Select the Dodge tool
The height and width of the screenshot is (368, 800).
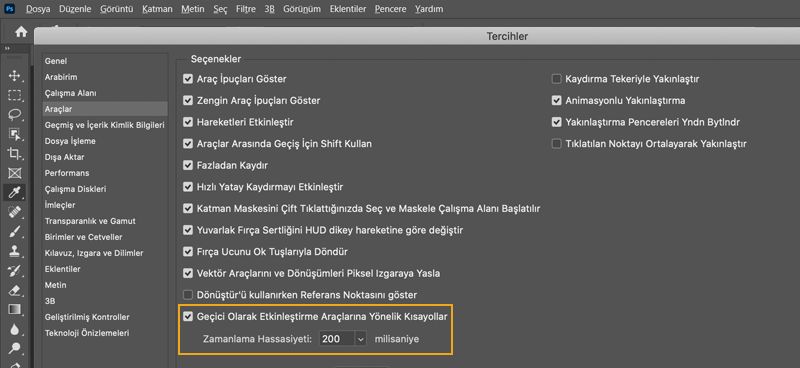coord(14,349)
